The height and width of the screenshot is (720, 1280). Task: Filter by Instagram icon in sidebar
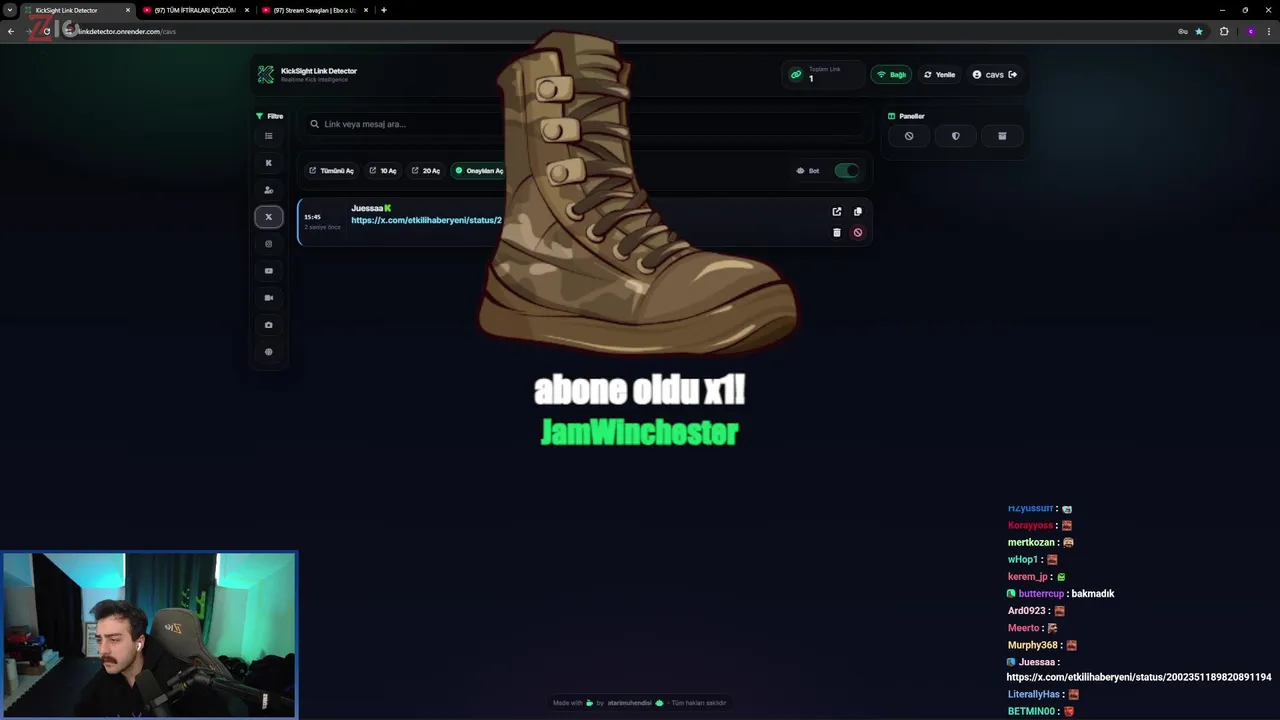tap(268, 244)
